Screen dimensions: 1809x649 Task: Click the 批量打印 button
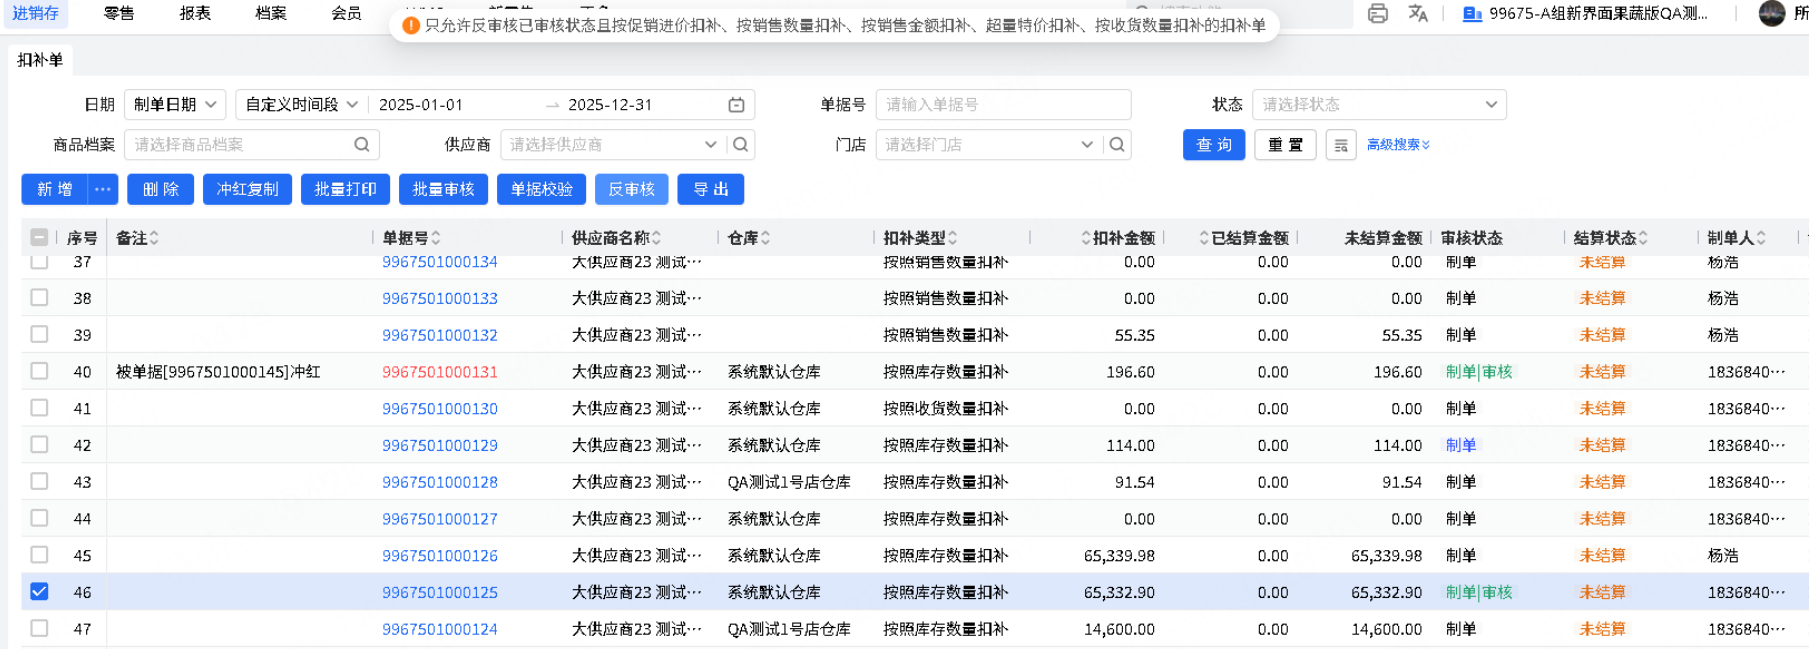pos(345,189)
